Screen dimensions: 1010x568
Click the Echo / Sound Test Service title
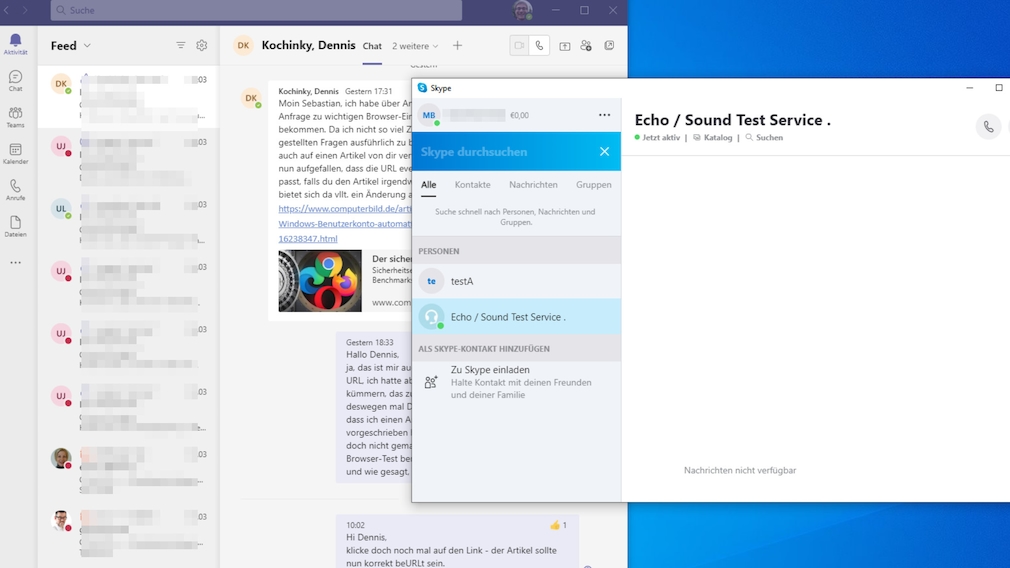[x=732, y=120]
